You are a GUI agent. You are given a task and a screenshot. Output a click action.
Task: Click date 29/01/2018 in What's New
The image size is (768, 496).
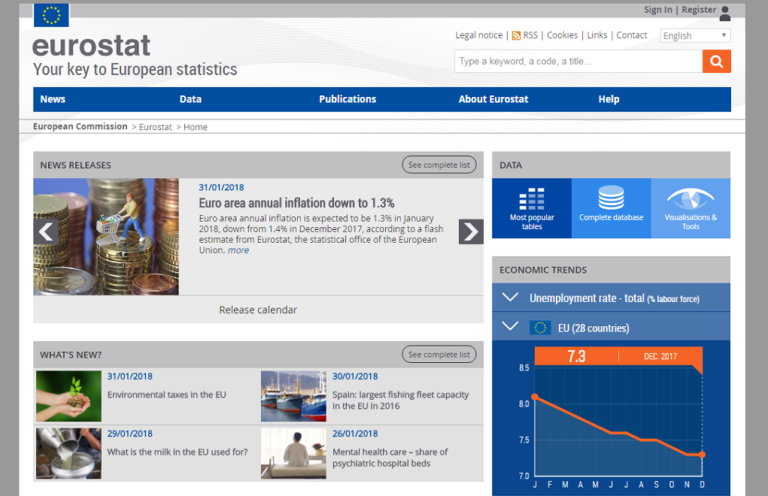[x=130, y=434]
